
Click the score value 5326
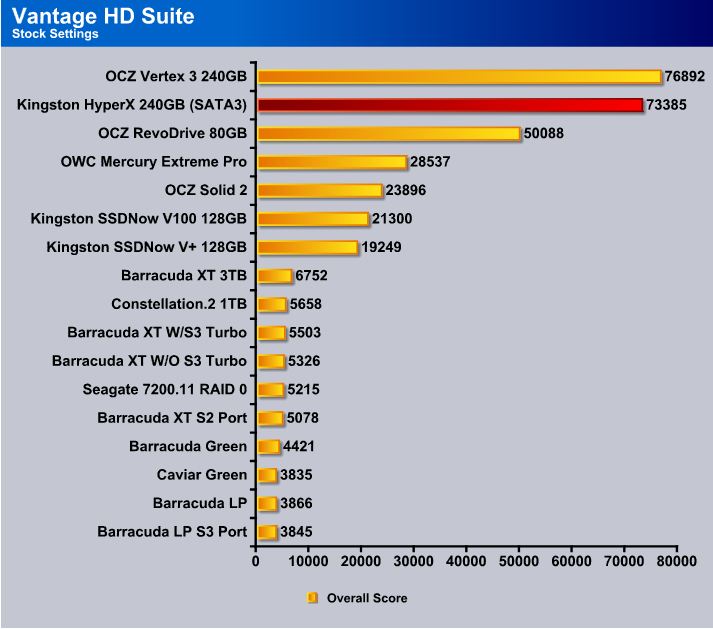(x=304, y=361)
